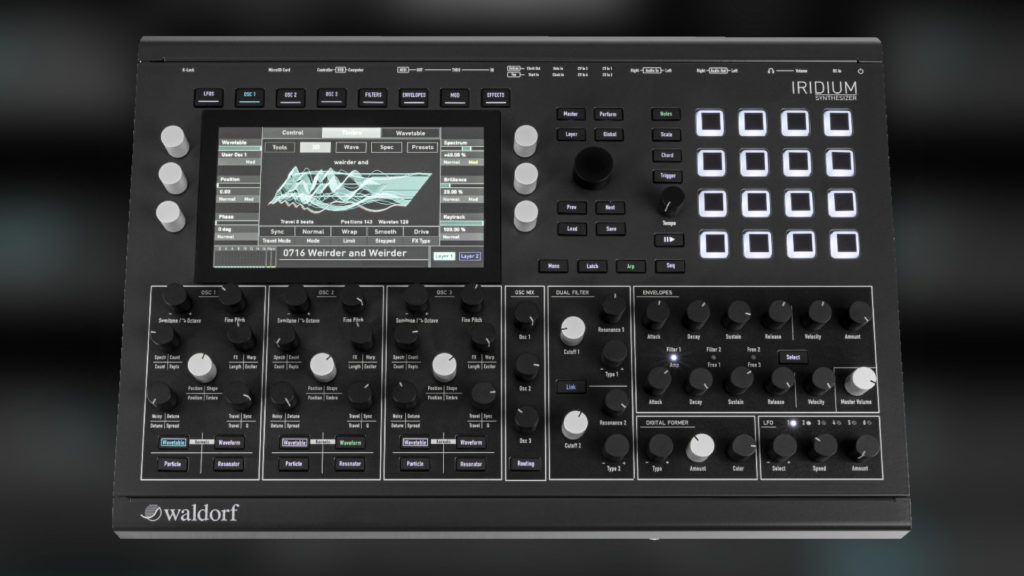Switch to the Wavetable tab on screen

click(x=411, y=133)
